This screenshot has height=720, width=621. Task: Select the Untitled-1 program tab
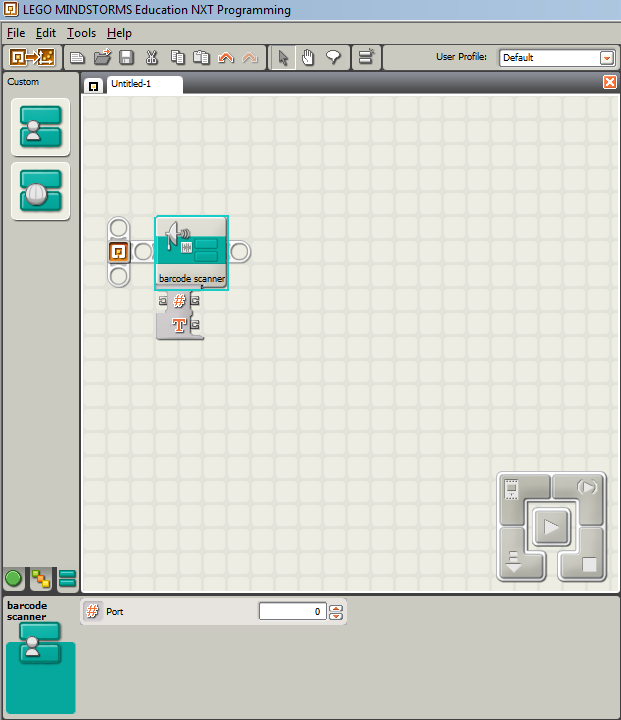[x=145, y=84]
